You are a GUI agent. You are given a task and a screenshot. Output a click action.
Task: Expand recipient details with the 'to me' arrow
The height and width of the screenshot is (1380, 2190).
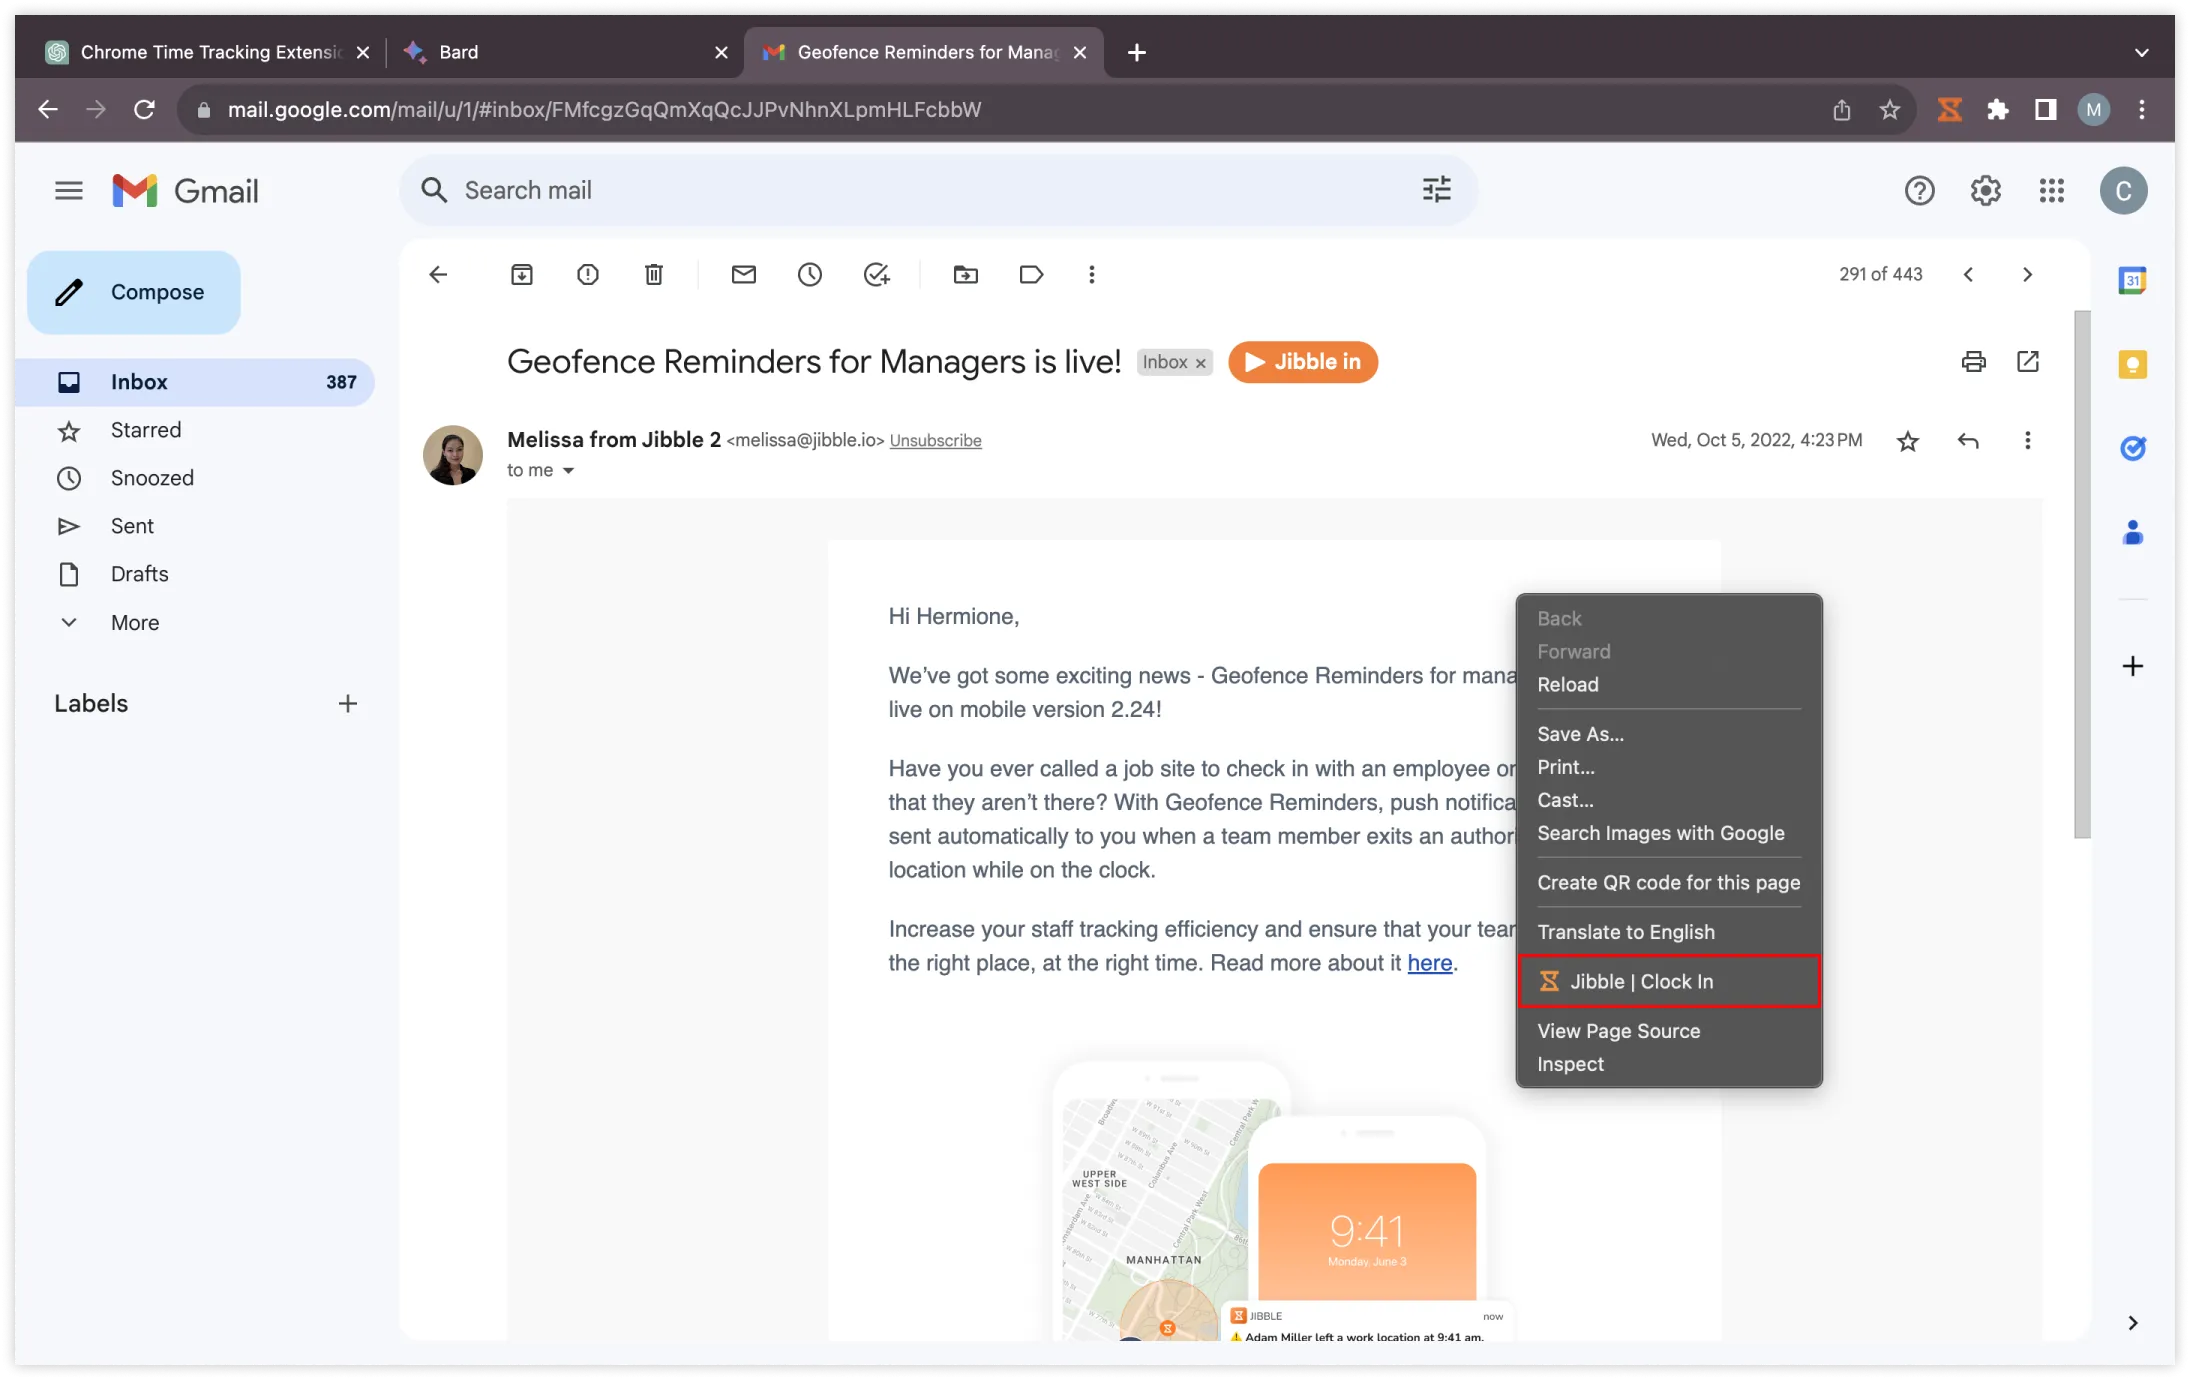pyautogui.click(x=569, y=469)
